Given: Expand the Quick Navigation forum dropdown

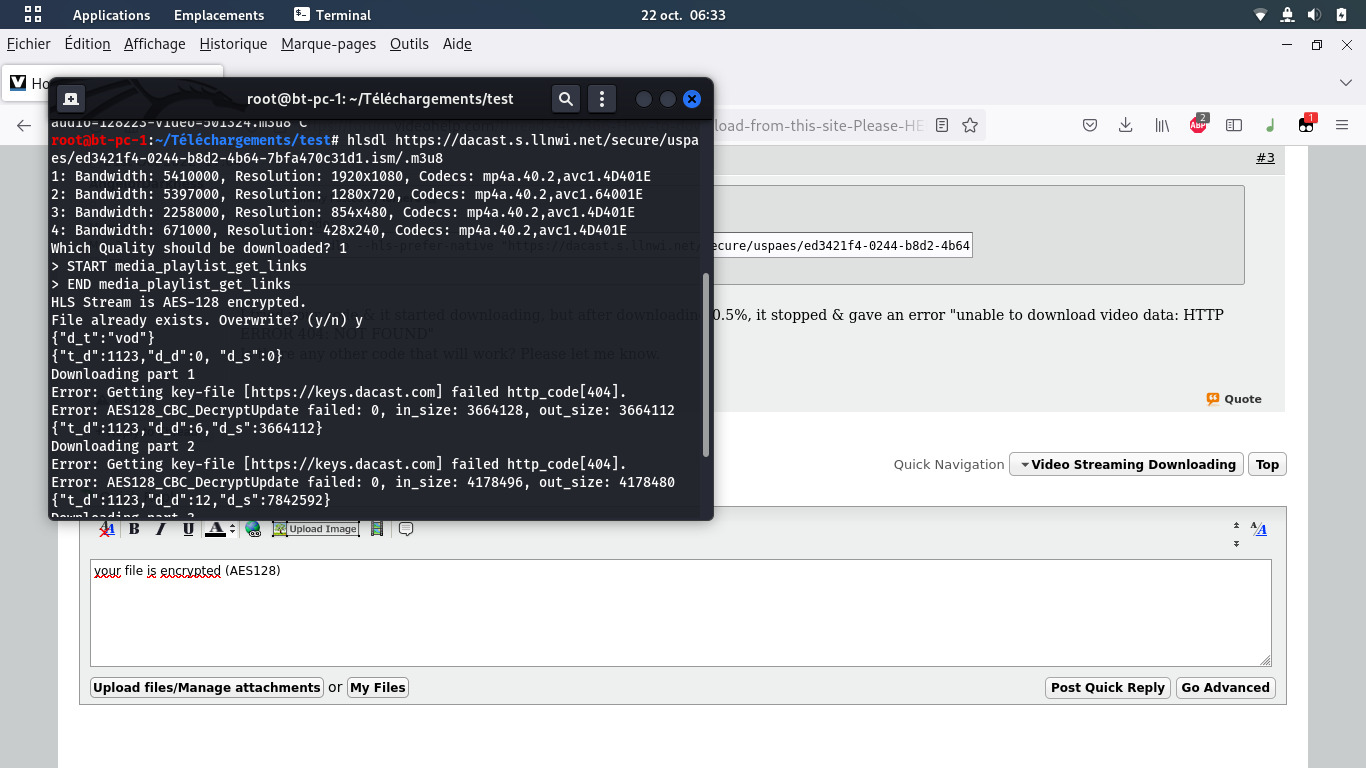Looking at the screenshot, I should [x=1126, y=464].
